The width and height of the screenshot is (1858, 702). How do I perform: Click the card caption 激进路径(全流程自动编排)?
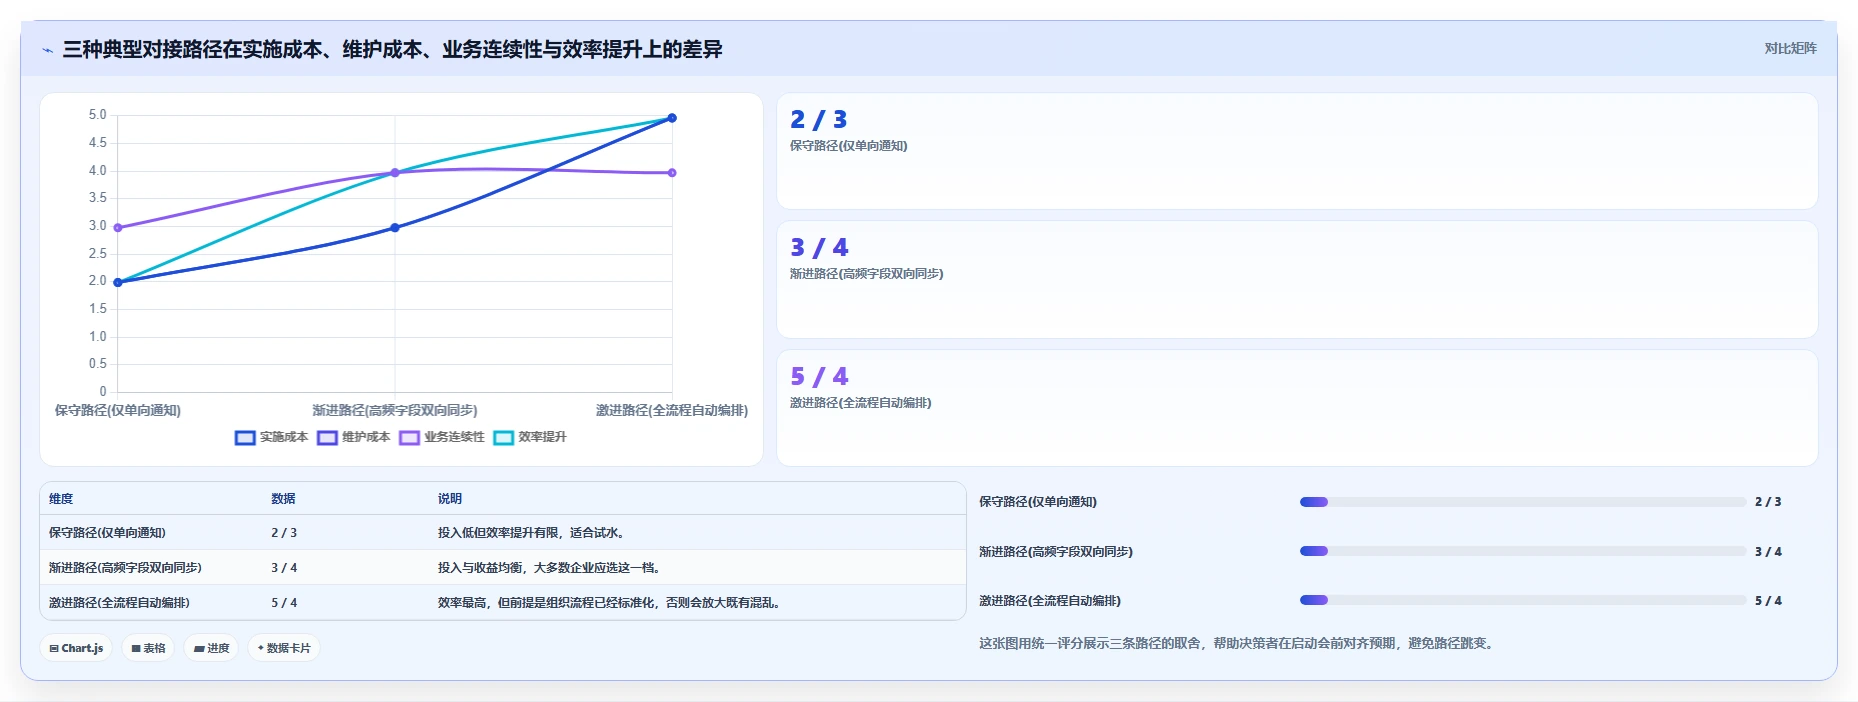861,403
